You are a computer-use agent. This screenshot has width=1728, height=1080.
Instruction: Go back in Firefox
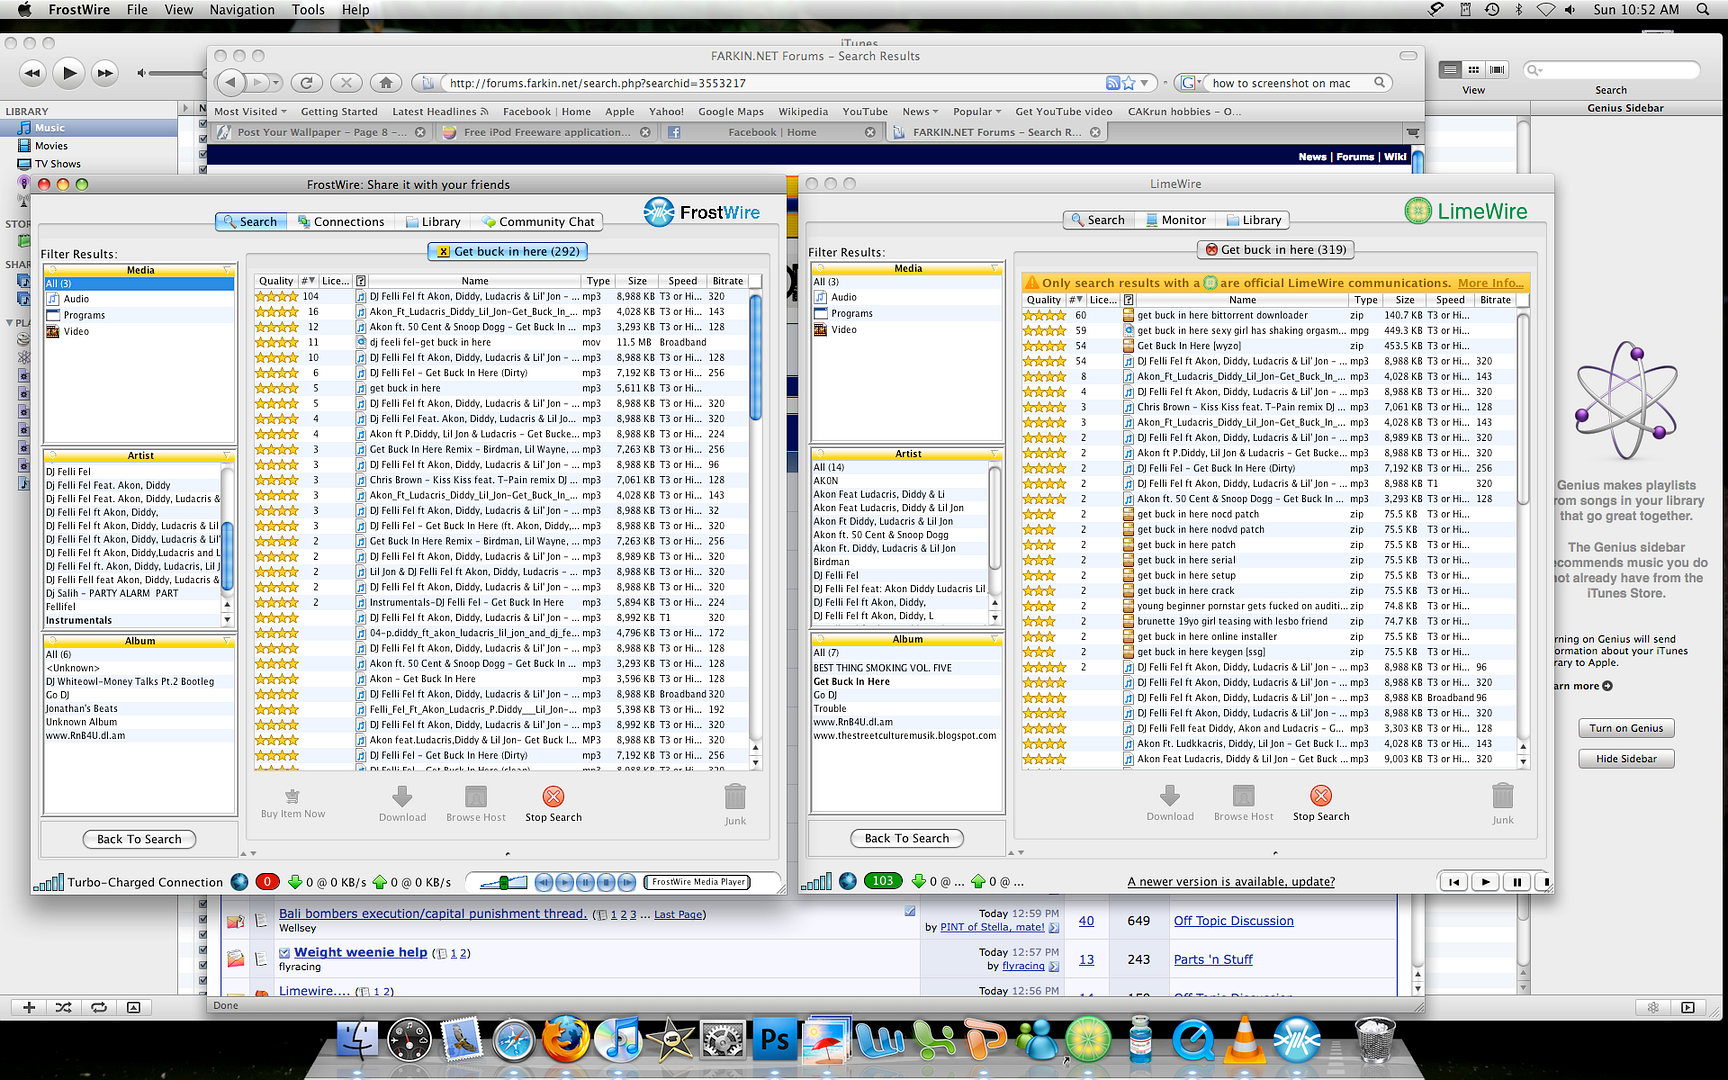click(x=231, y=83)
